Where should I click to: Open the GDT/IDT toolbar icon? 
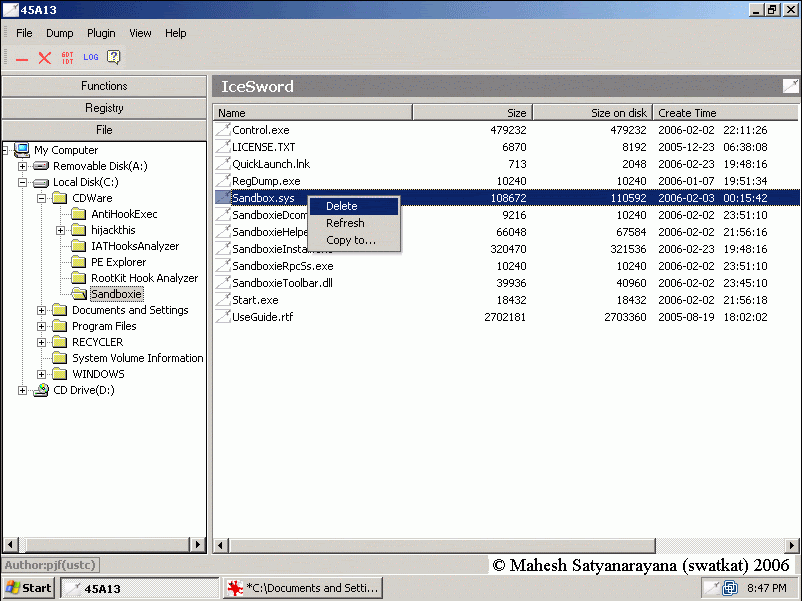pyautogui.click(x=68, y=58)
